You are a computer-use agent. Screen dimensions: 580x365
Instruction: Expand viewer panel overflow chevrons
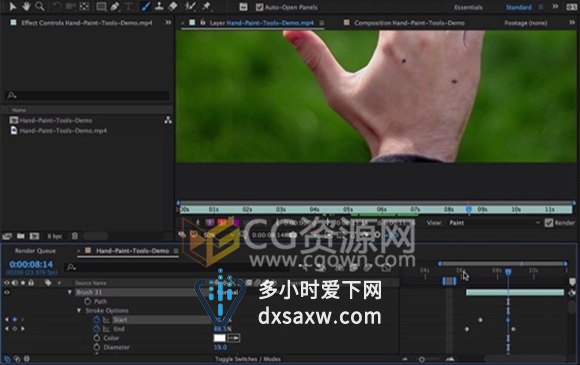point(572,23)
